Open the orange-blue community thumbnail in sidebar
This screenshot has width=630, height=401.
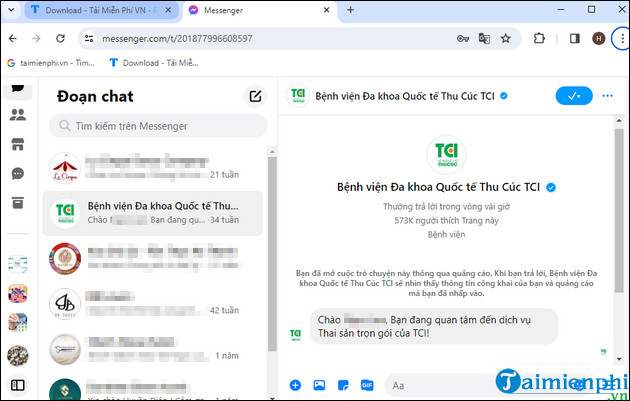click(x=18, y=294)
